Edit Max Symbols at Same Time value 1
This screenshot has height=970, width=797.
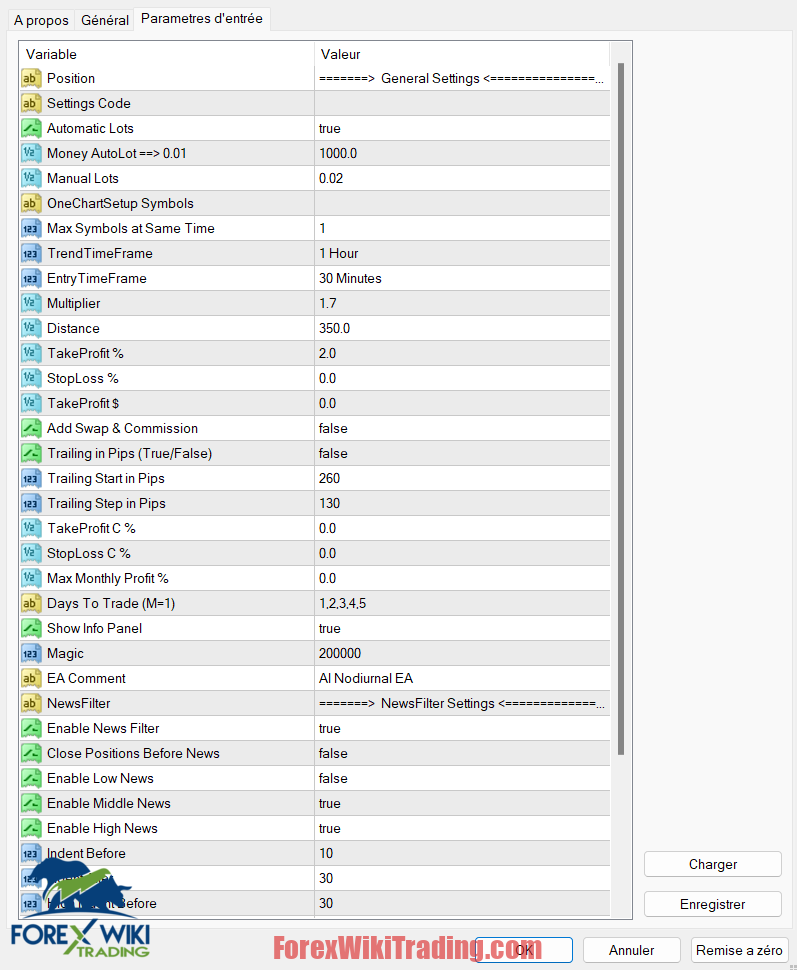462,228
